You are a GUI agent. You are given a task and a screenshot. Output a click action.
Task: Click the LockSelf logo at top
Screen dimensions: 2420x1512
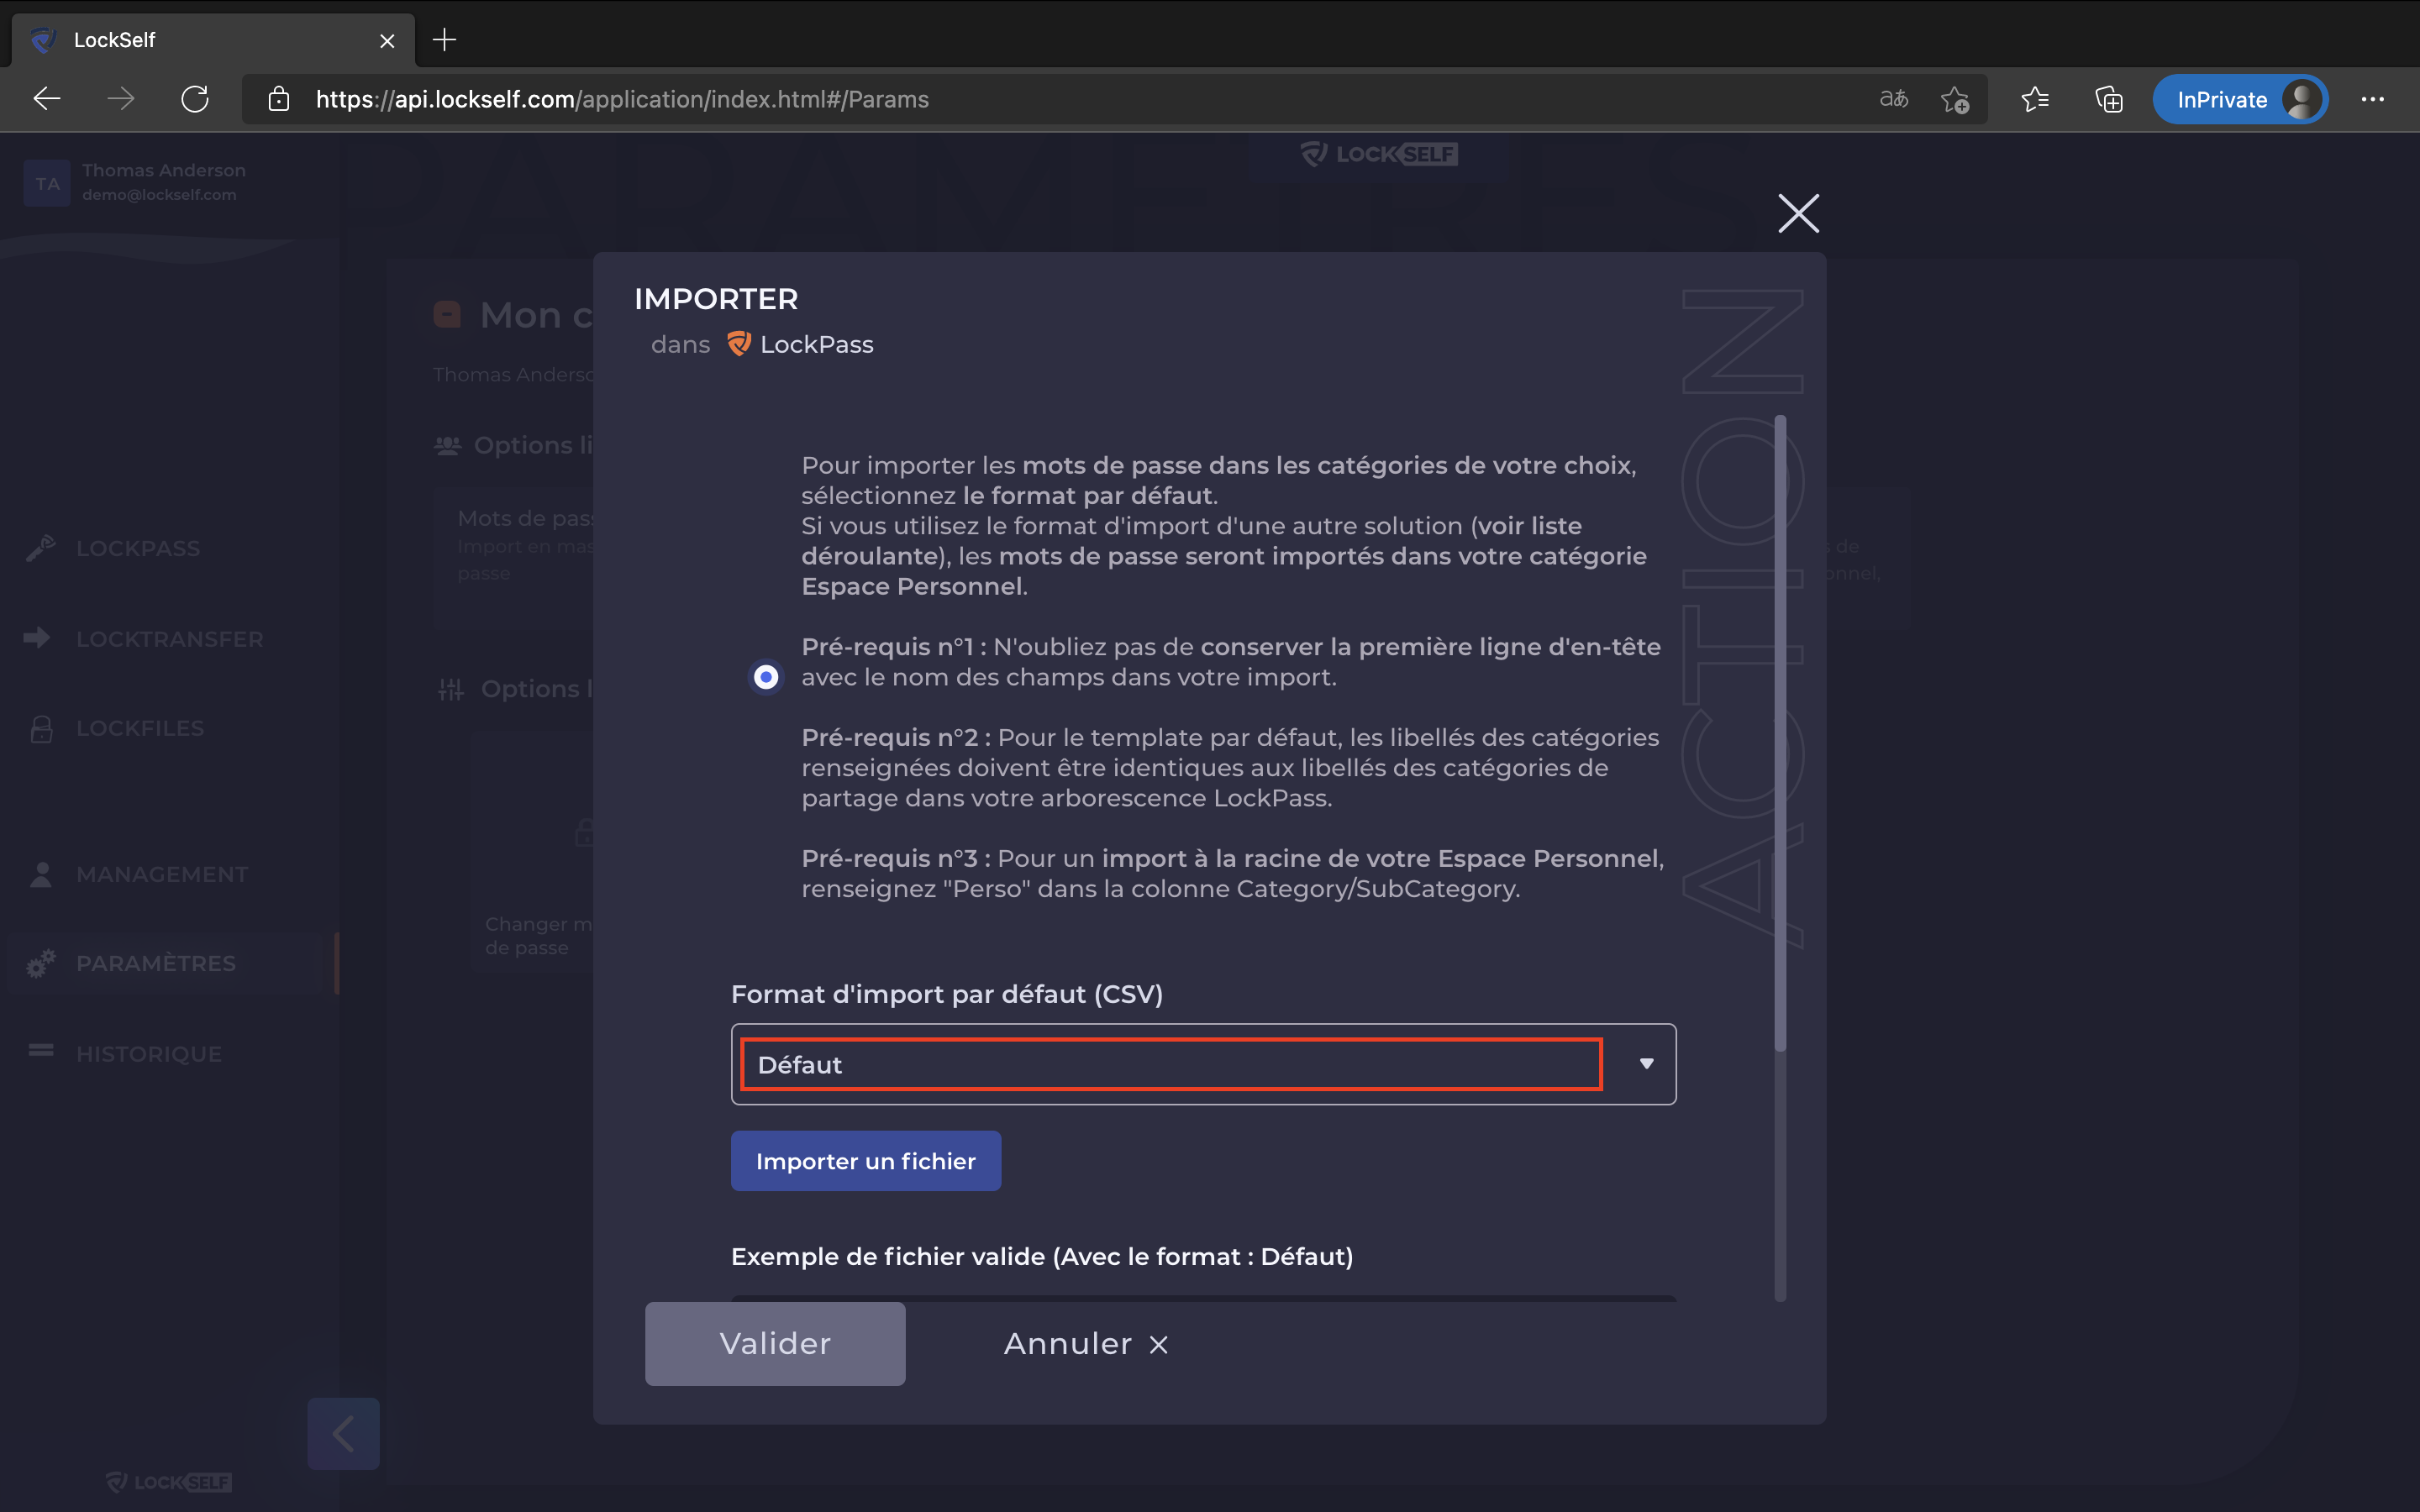click(1379, 154)
